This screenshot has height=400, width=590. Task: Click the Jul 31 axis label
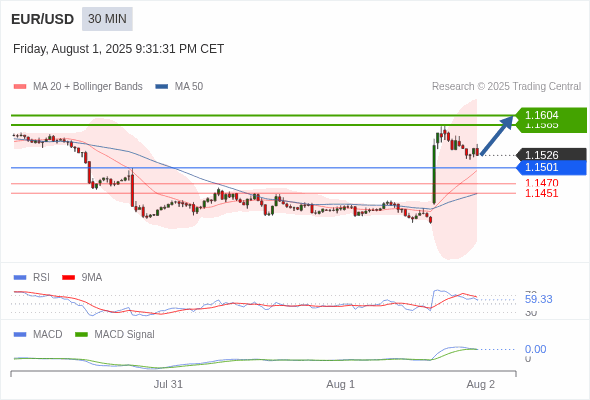click(168, 385)
